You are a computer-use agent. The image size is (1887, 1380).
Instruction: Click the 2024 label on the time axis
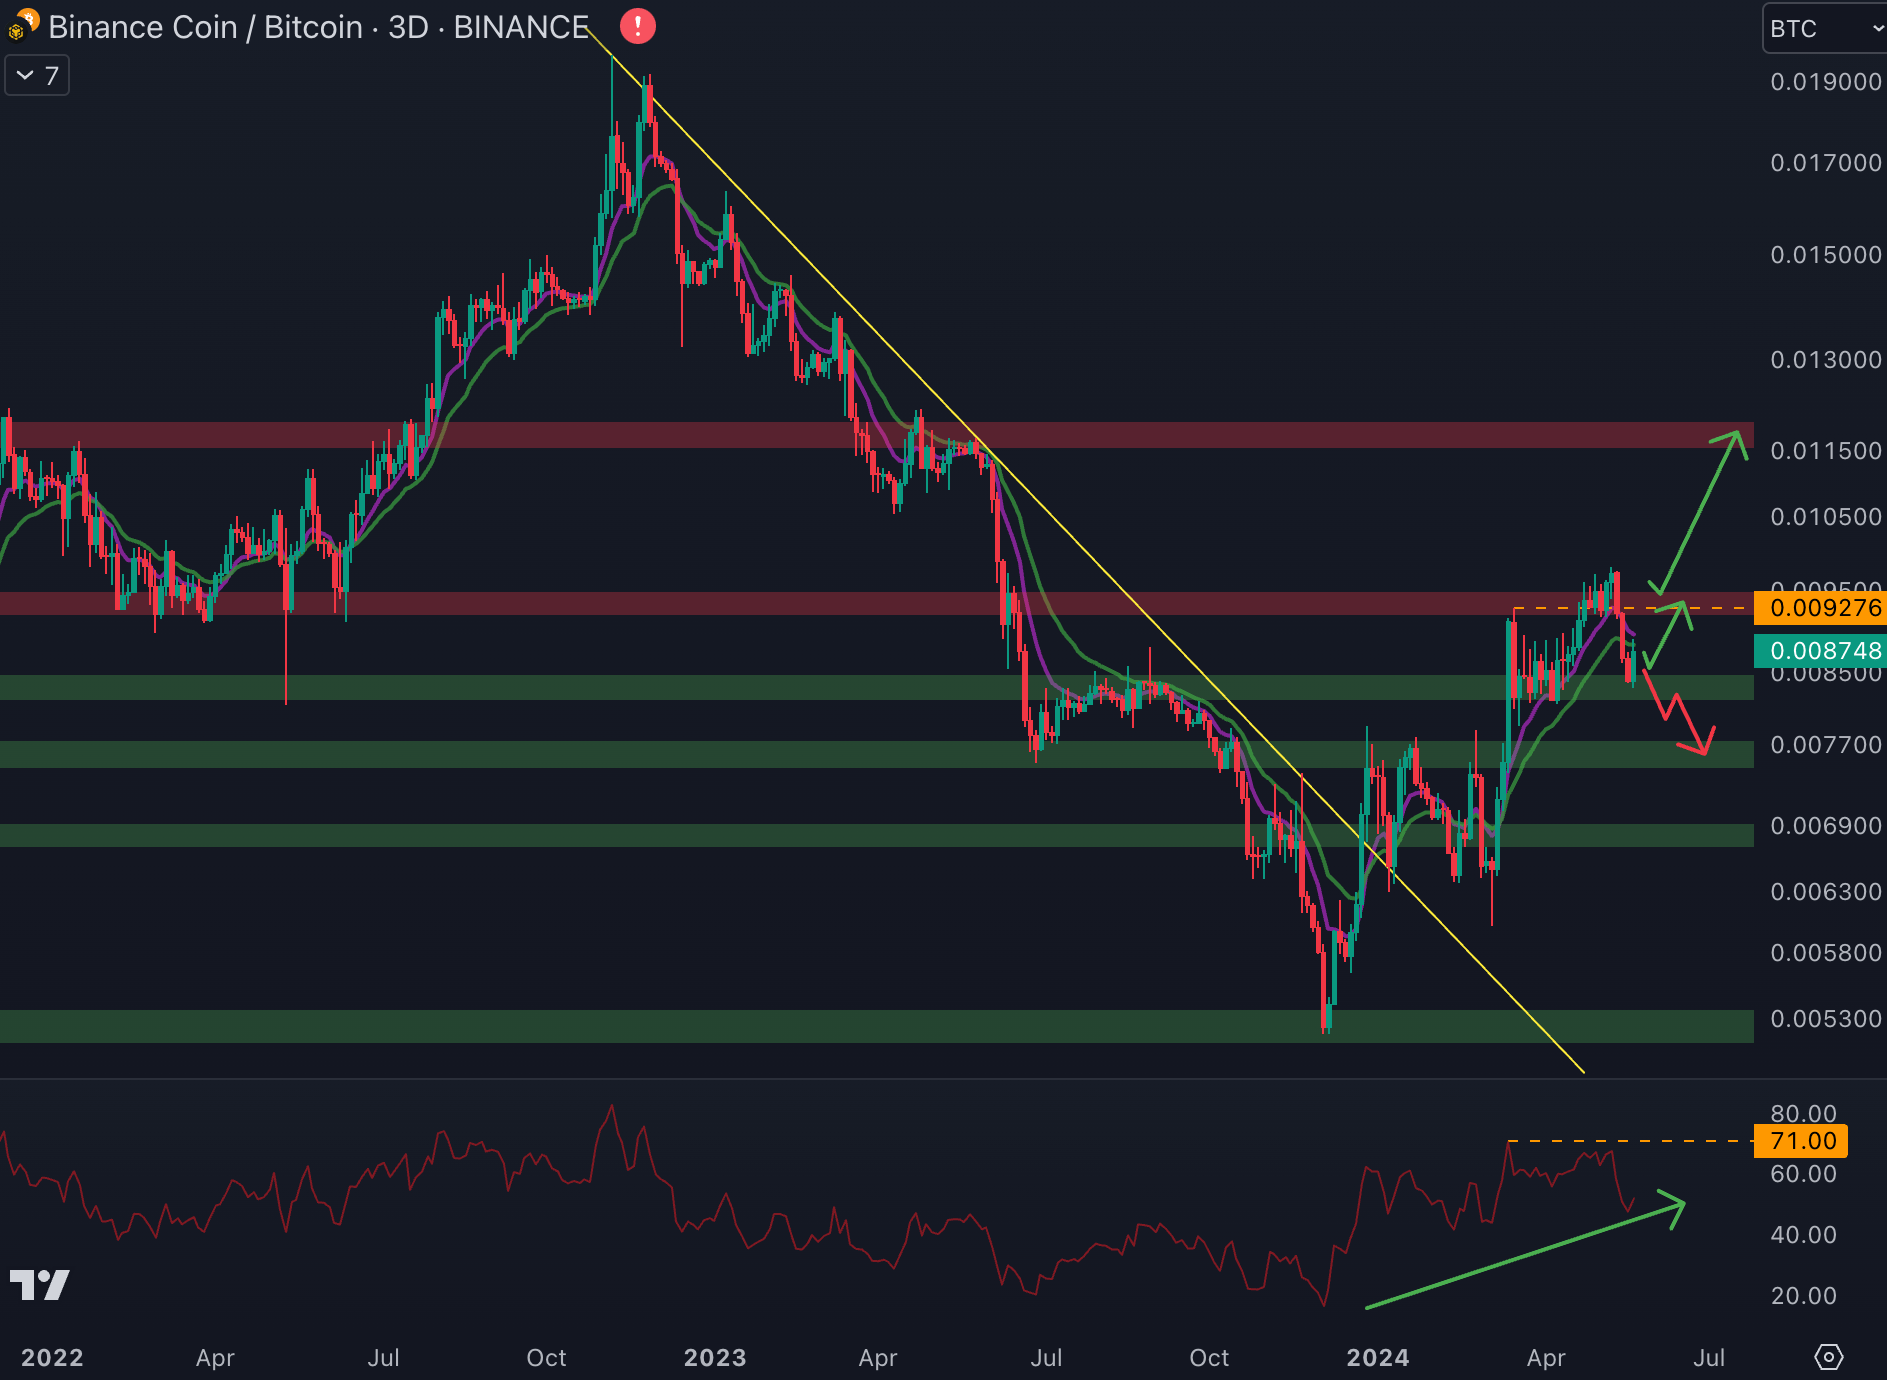(1377, 1357)
